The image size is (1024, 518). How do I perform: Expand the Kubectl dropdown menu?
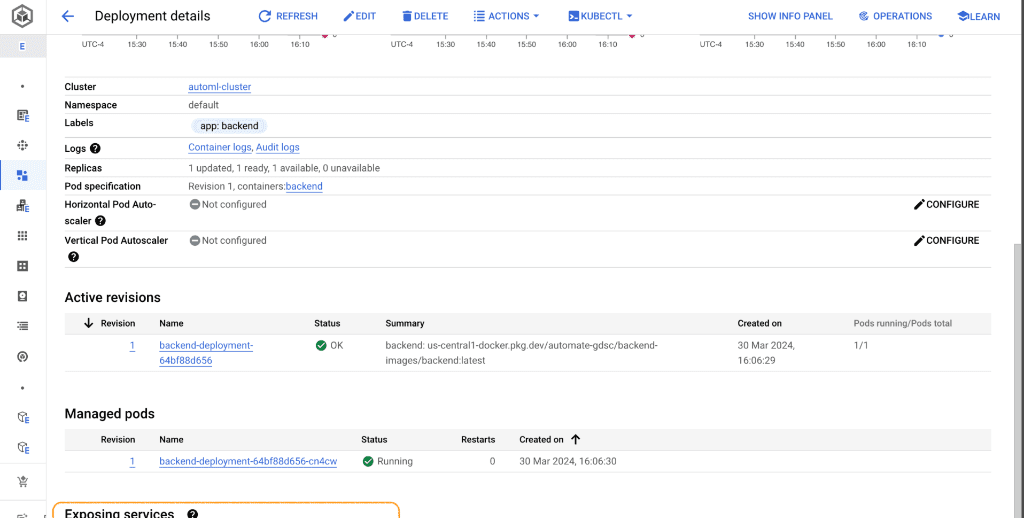tap(600, 16)
